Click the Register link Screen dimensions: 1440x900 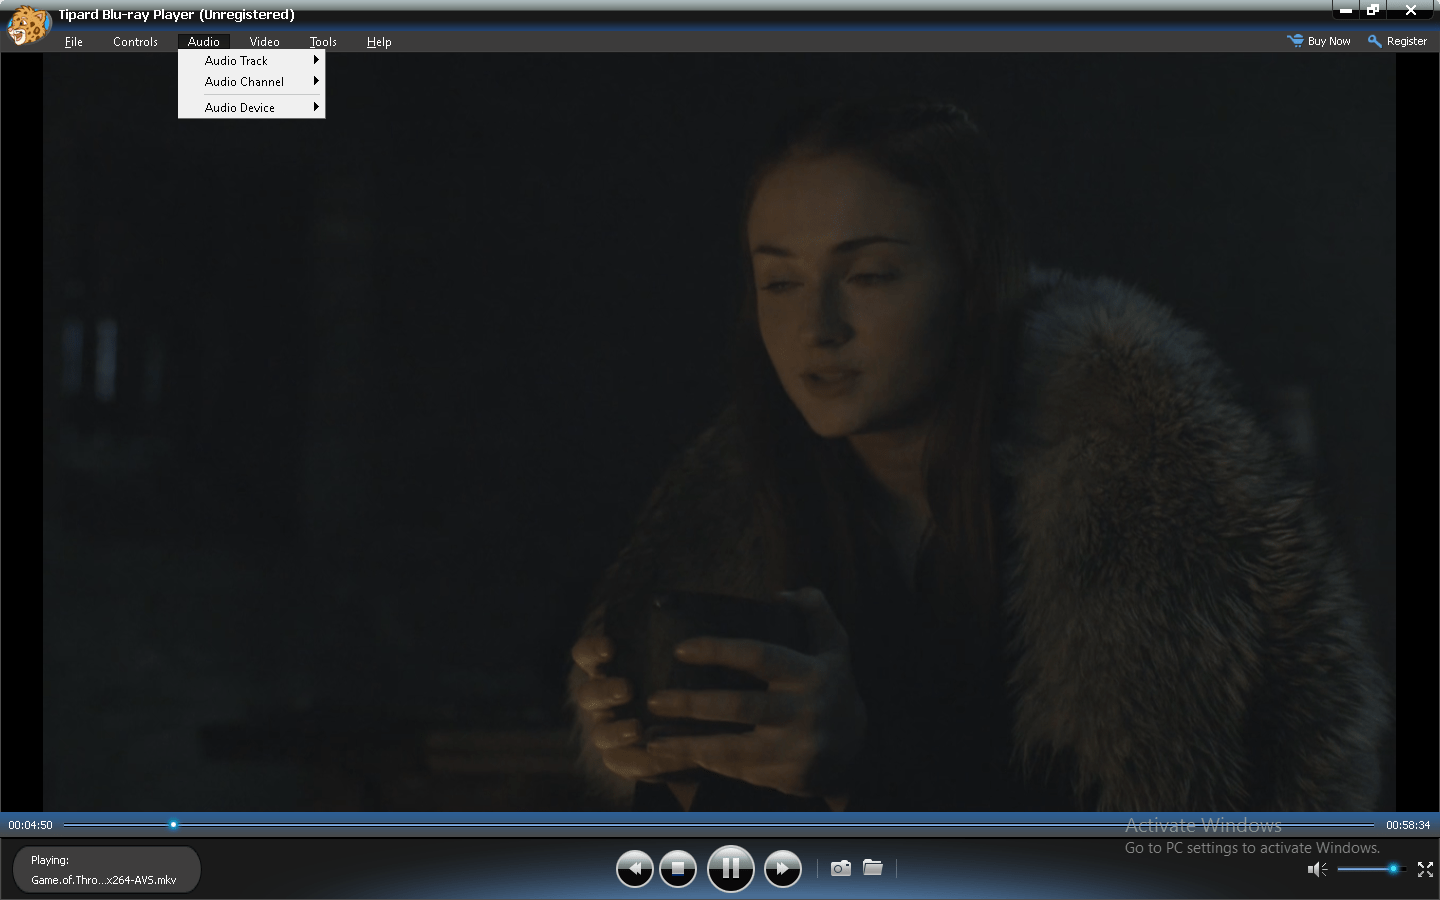tap(1406, 41)
